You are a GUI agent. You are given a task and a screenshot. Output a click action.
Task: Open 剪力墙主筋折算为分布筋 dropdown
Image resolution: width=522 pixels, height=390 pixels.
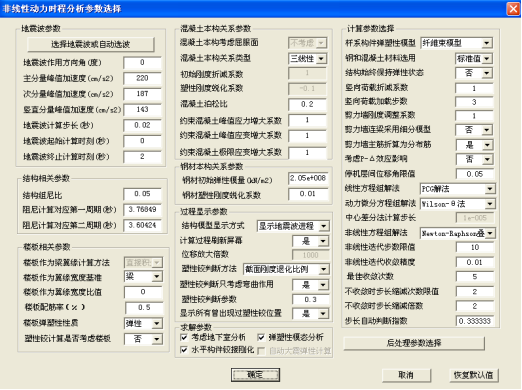pyautogui.click(x=475, y=145)
